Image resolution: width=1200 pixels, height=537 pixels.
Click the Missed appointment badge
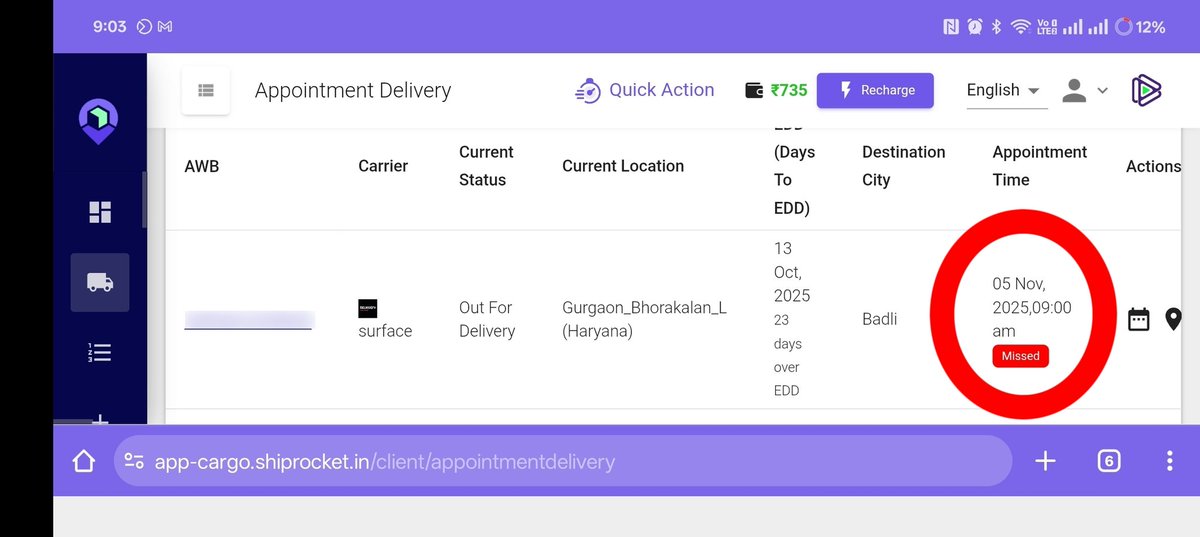click(1021, 355)
